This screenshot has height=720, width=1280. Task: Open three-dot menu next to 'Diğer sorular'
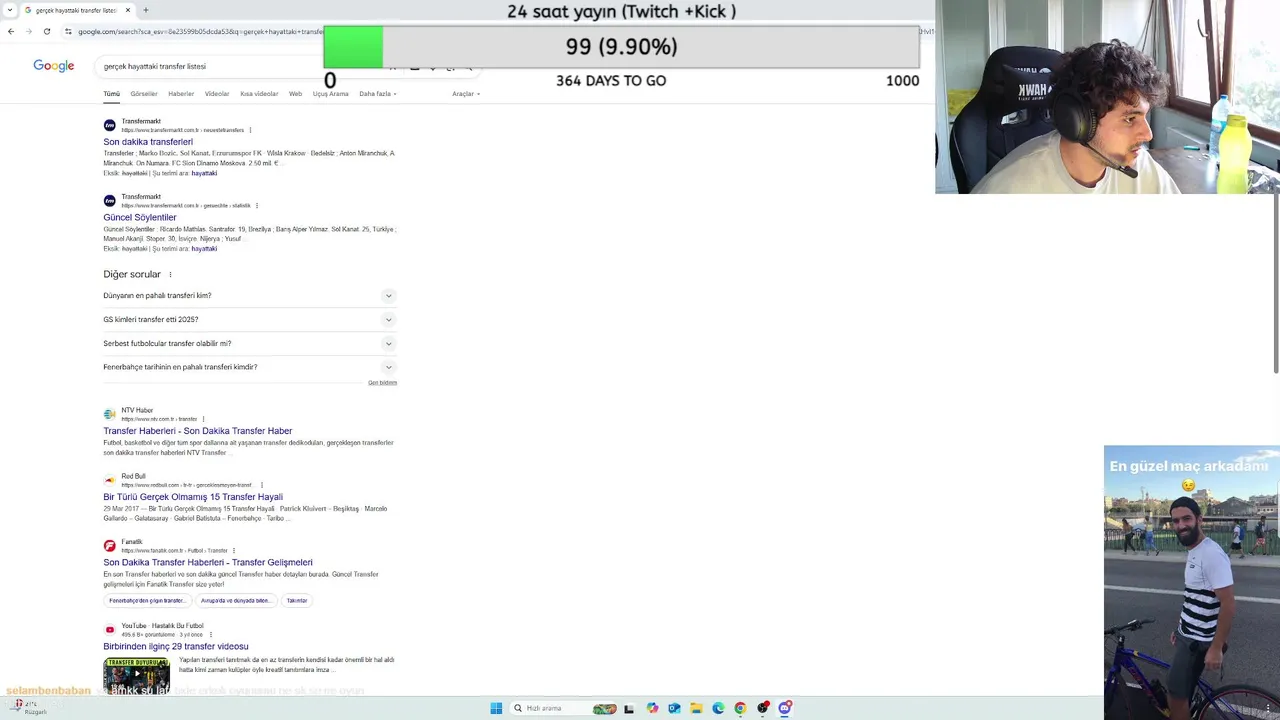[170, 275]
